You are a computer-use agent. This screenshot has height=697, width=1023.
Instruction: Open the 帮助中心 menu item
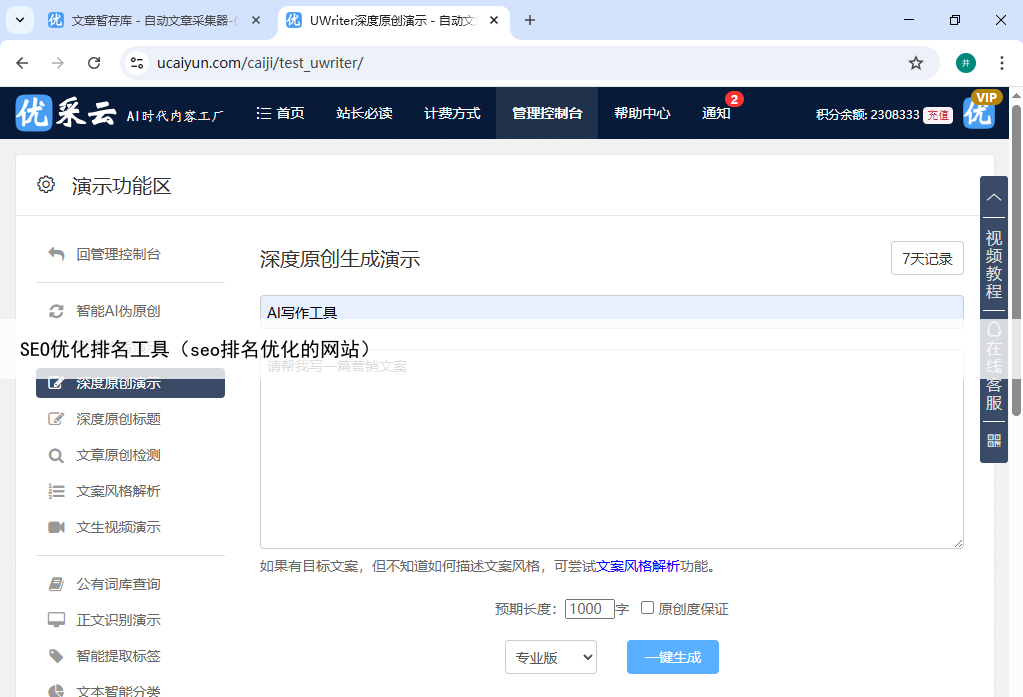coord(642,113)
